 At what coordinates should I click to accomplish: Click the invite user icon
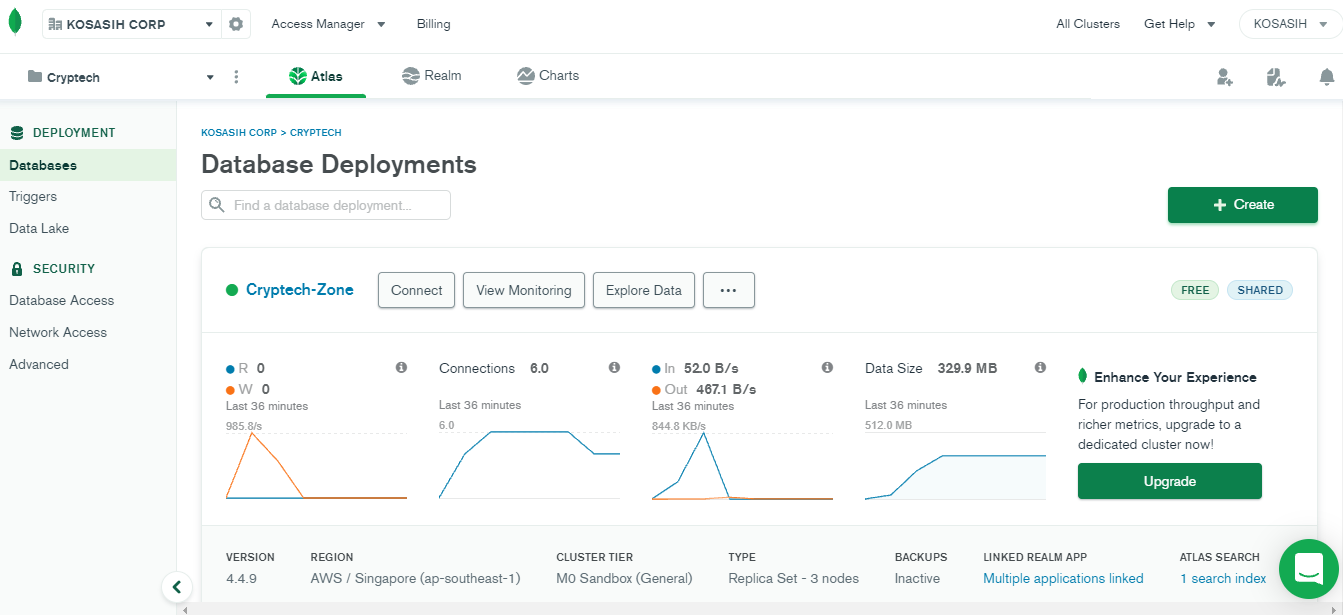click(1225, 77)
